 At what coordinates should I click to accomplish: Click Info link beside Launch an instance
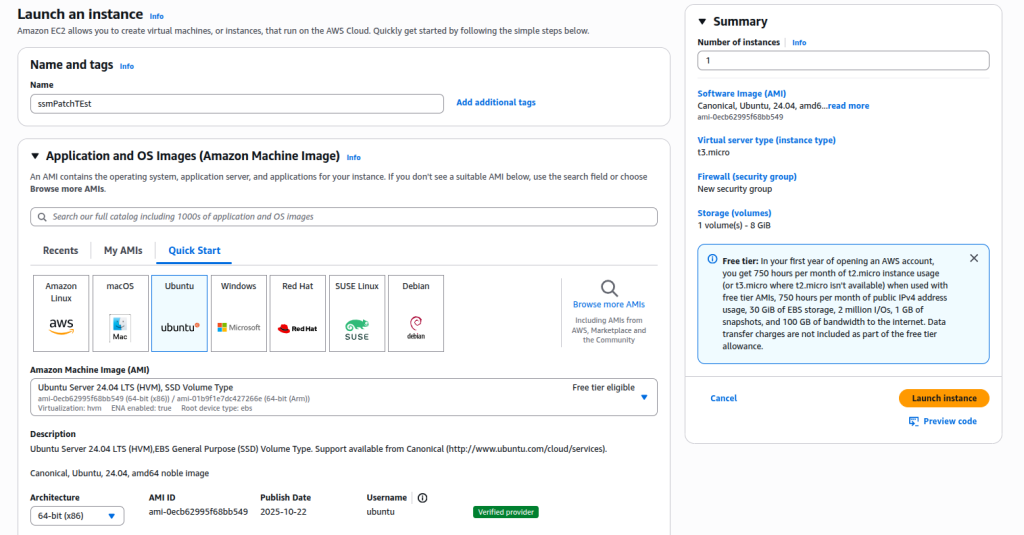(x=157, y=16)
